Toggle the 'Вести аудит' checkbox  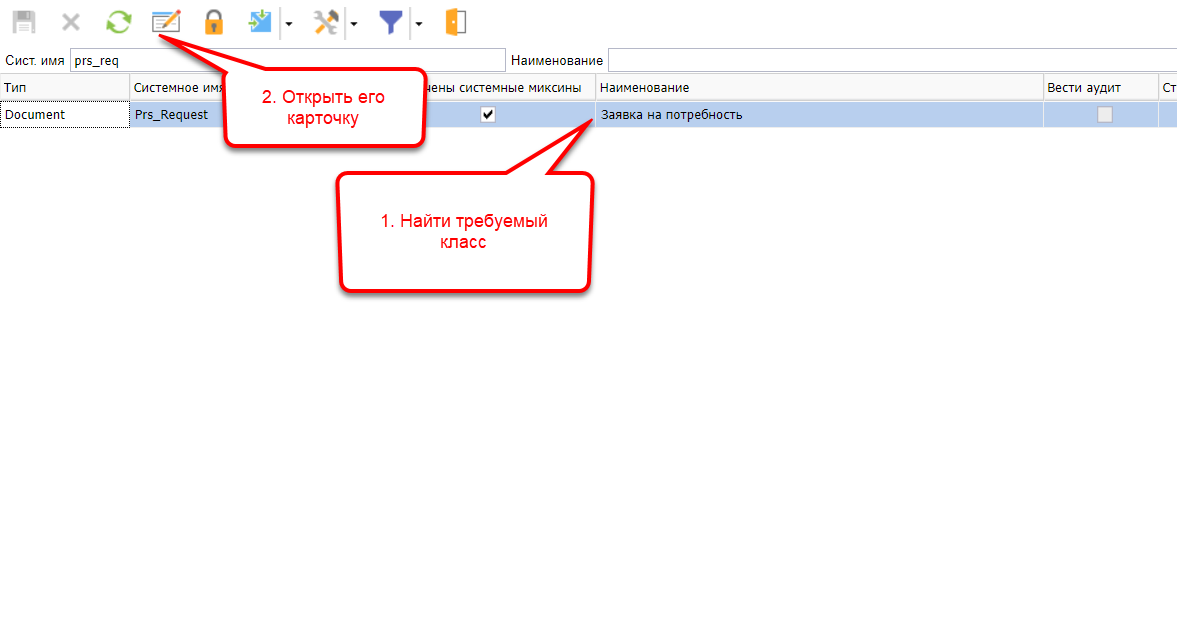tap(1104, 115)
